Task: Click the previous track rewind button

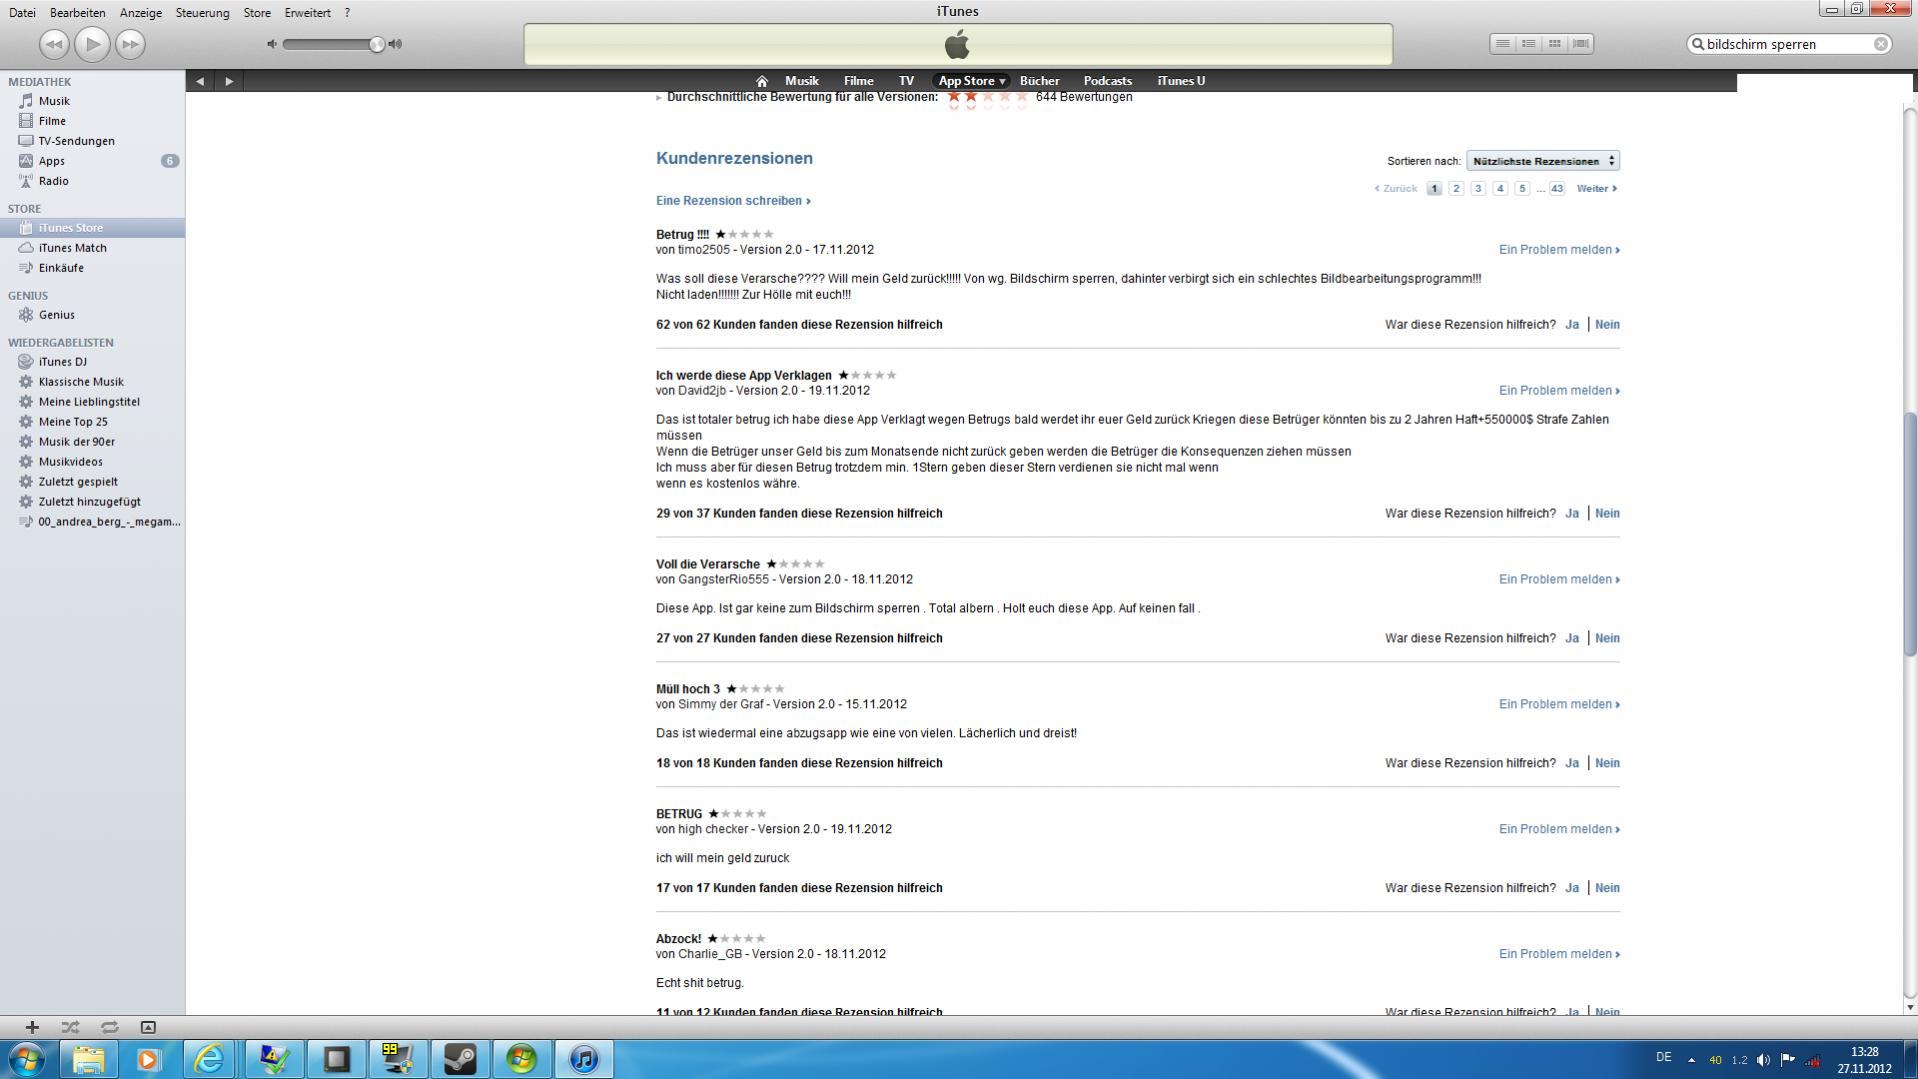Action: coord(54,44)
